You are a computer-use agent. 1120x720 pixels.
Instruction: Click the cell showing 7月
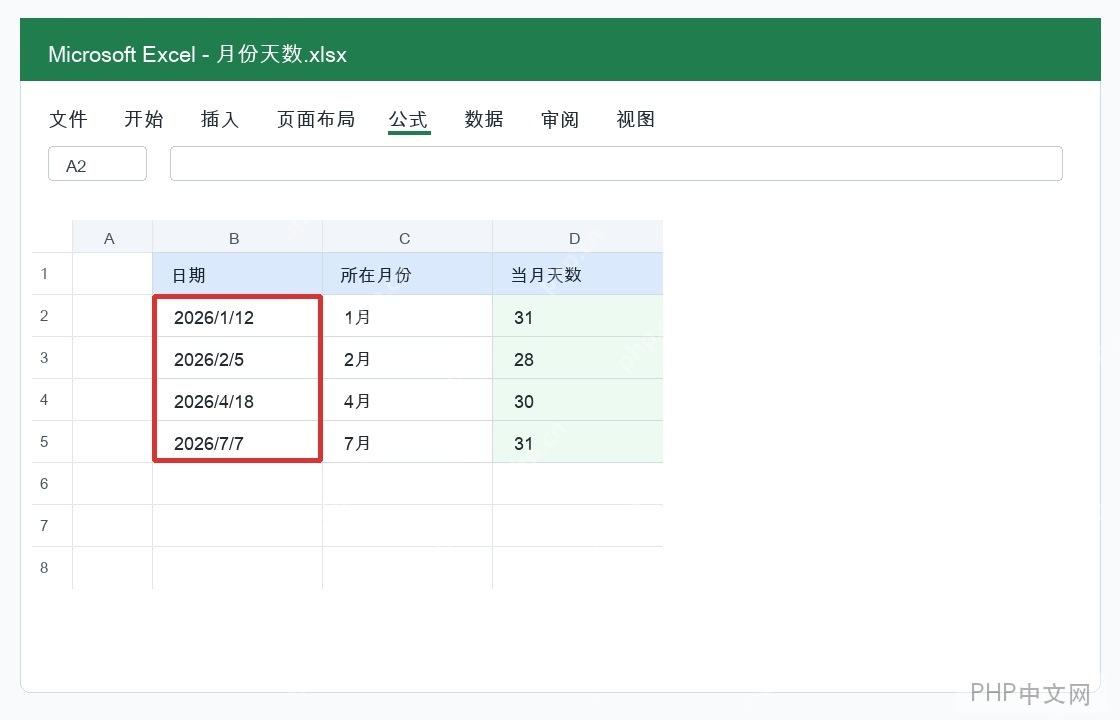coord(407,443)
